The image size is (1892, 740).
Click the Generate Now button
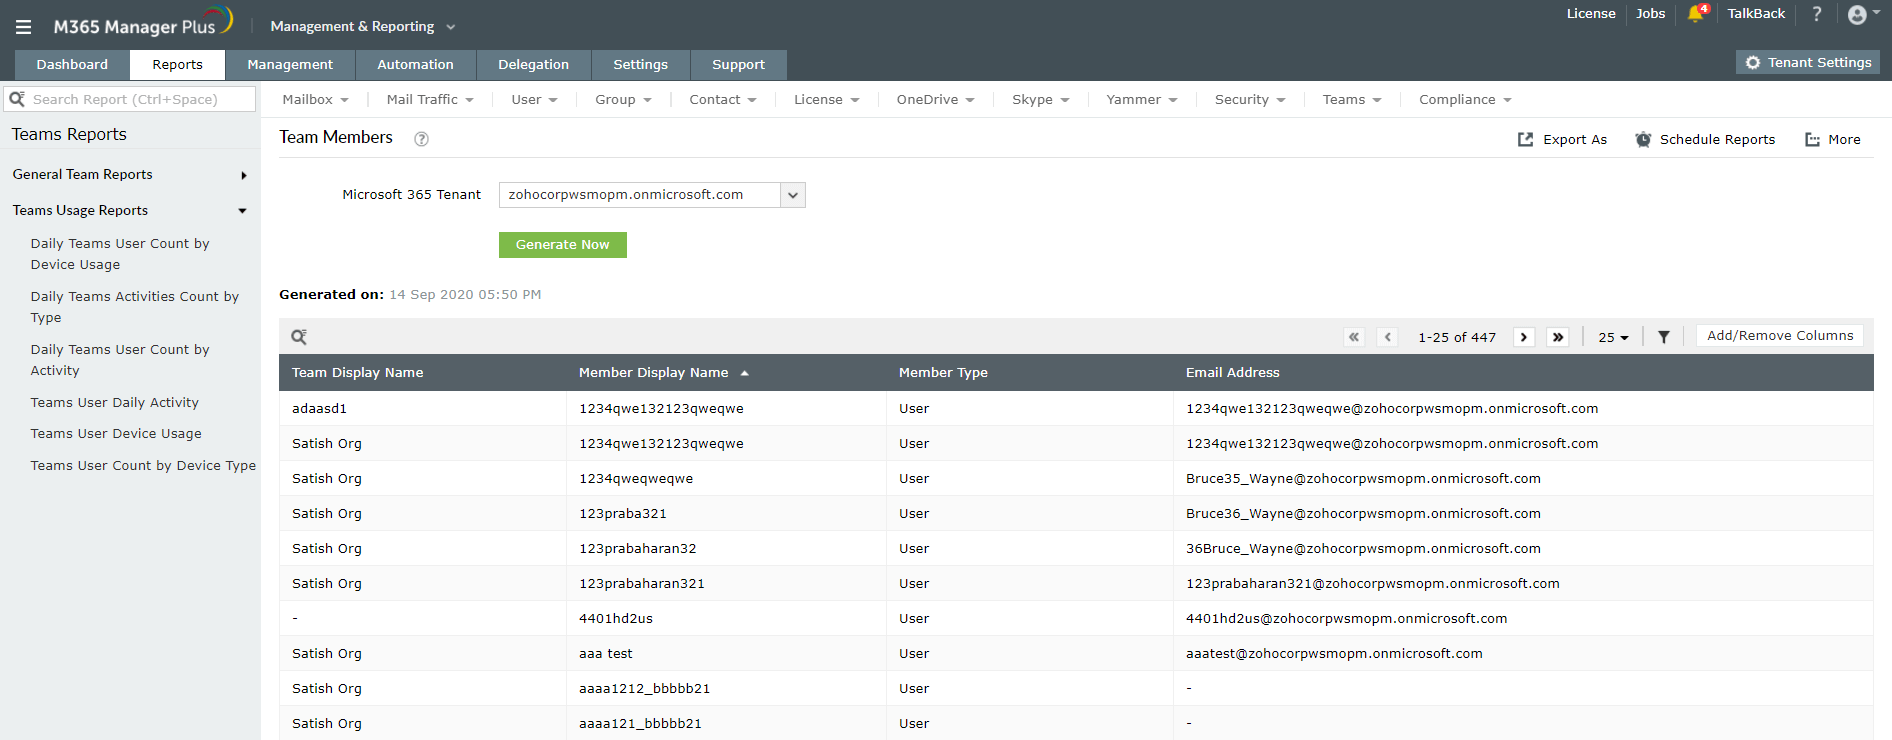coord(562,245)
